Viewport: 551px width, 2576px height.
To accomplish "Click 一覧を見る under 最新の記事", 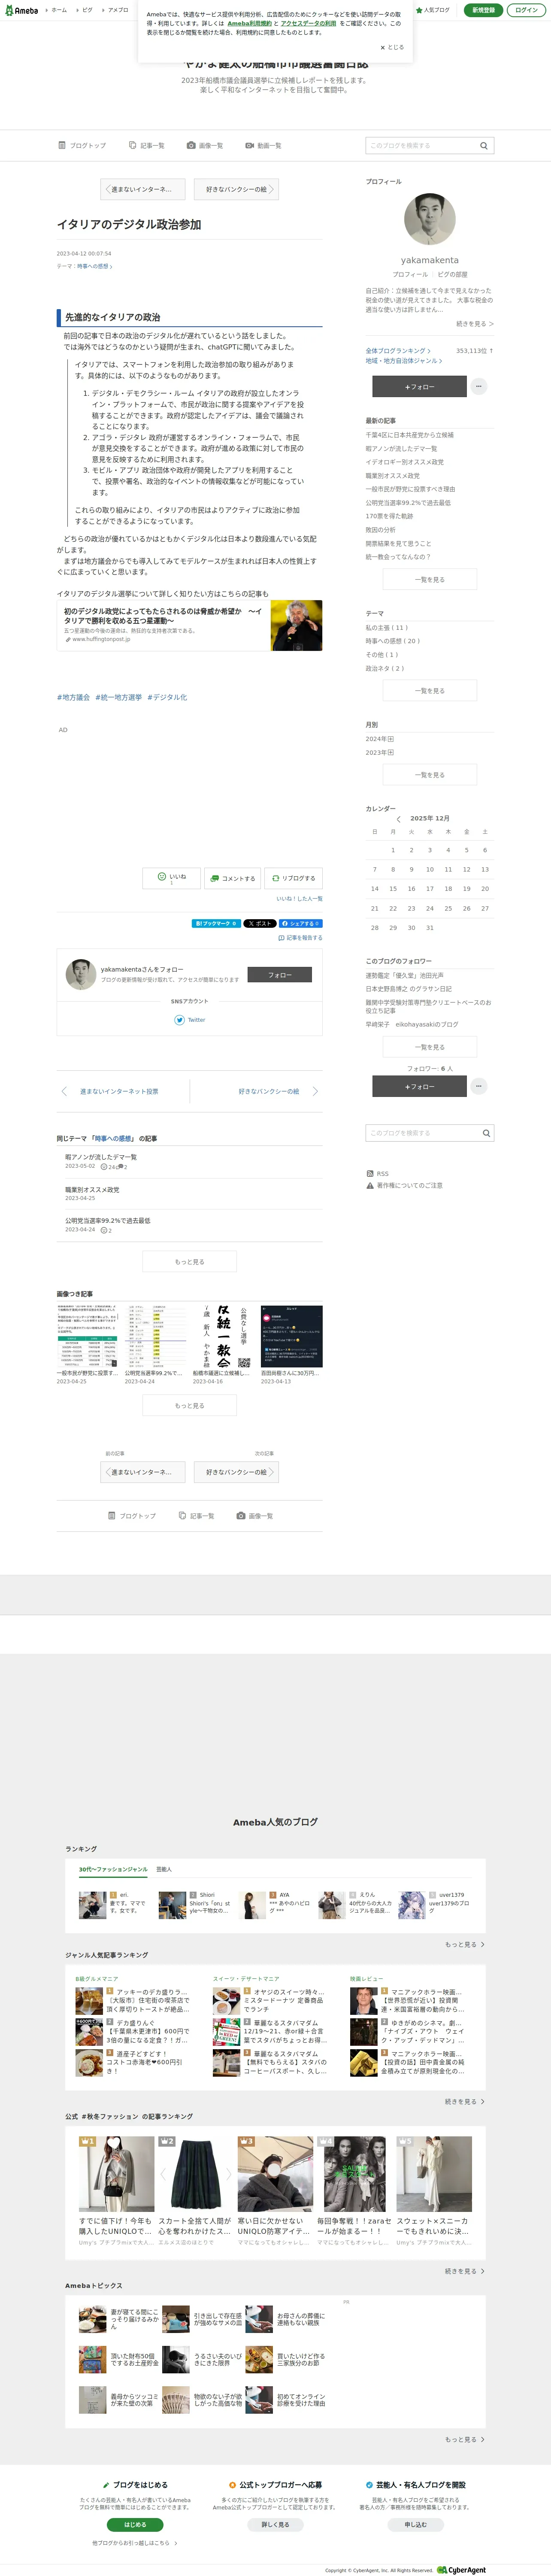I will (x=430, y=579).
